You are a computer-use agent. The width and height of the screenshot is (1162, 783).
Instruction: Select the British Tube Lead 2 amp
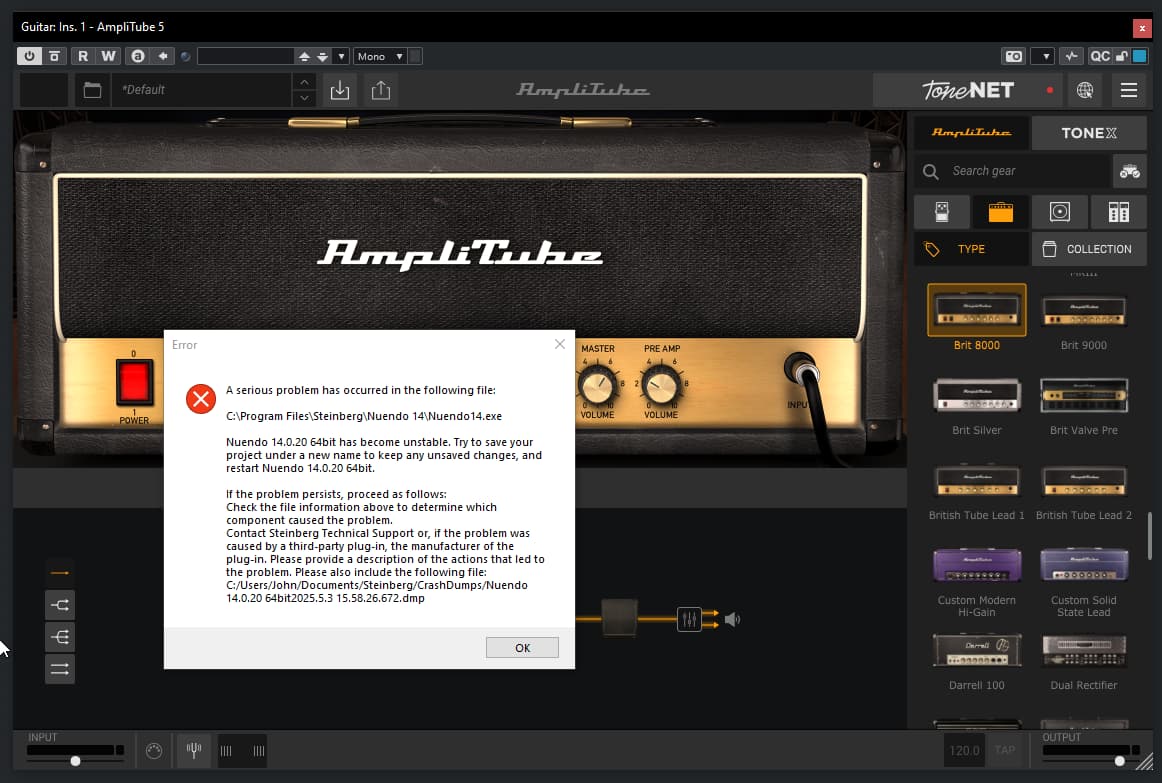pos(1083,490)
